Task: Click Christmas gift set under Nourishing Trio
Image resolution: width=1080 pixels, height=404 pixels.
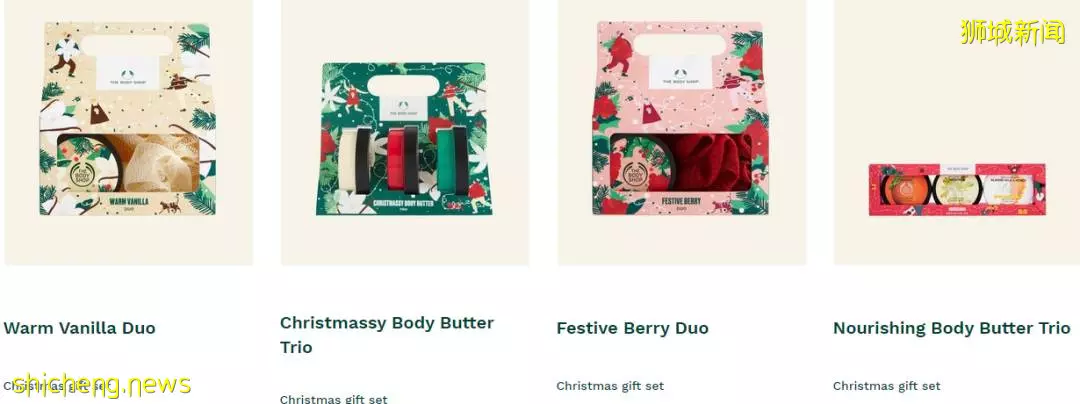Action: click(886, 386)
